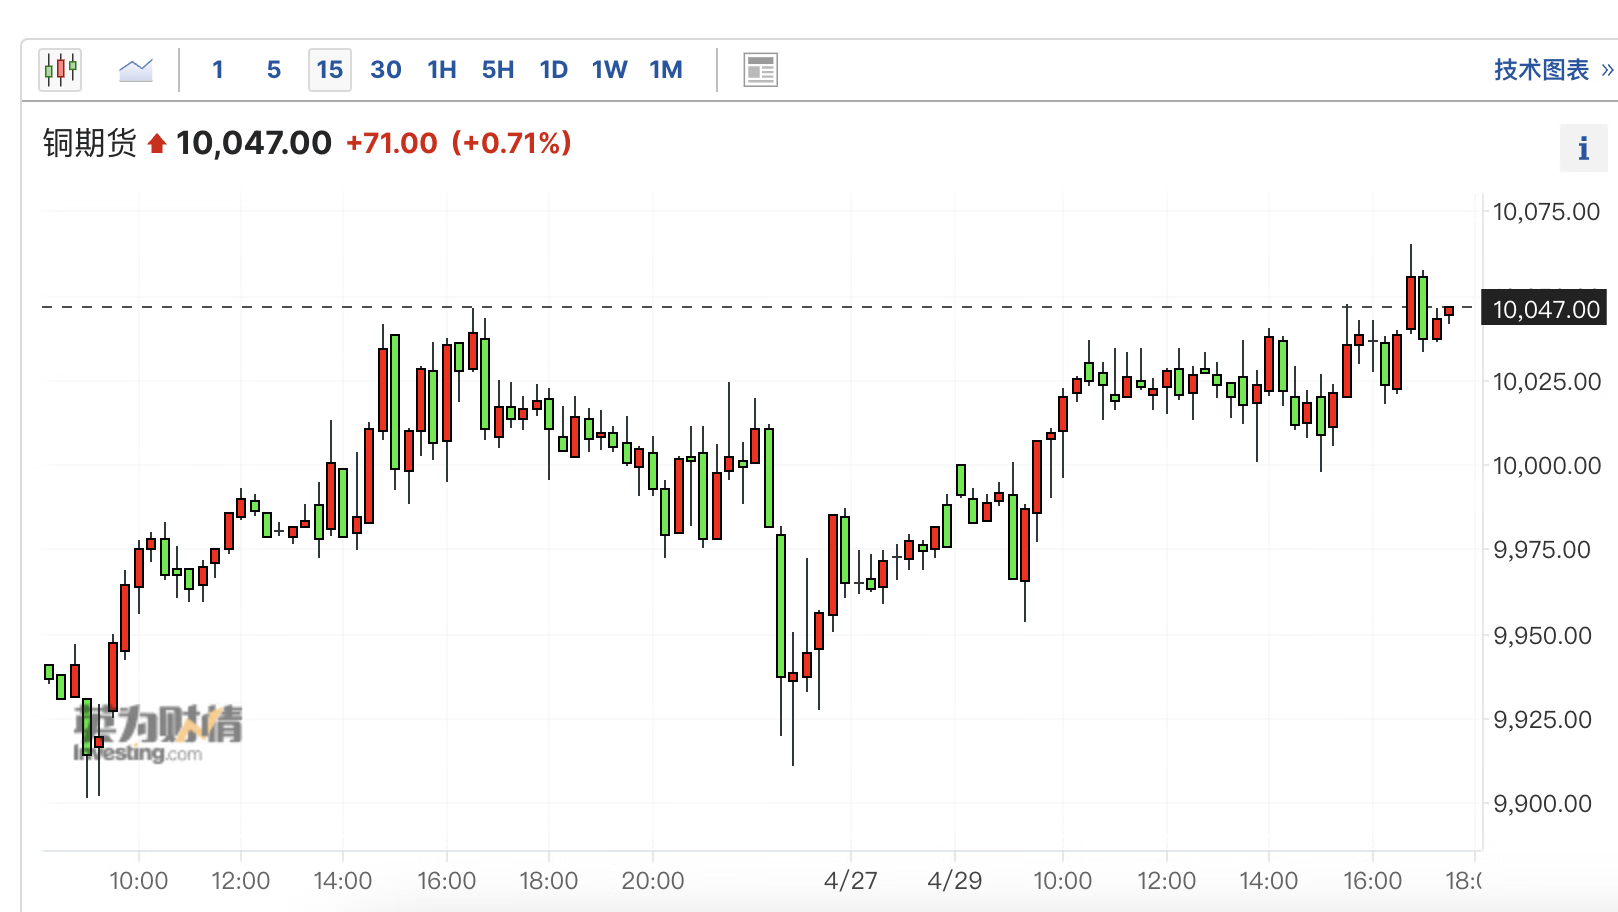Open the data table view icon
This screenshot has width=1618, height=912.
point(760,70)
